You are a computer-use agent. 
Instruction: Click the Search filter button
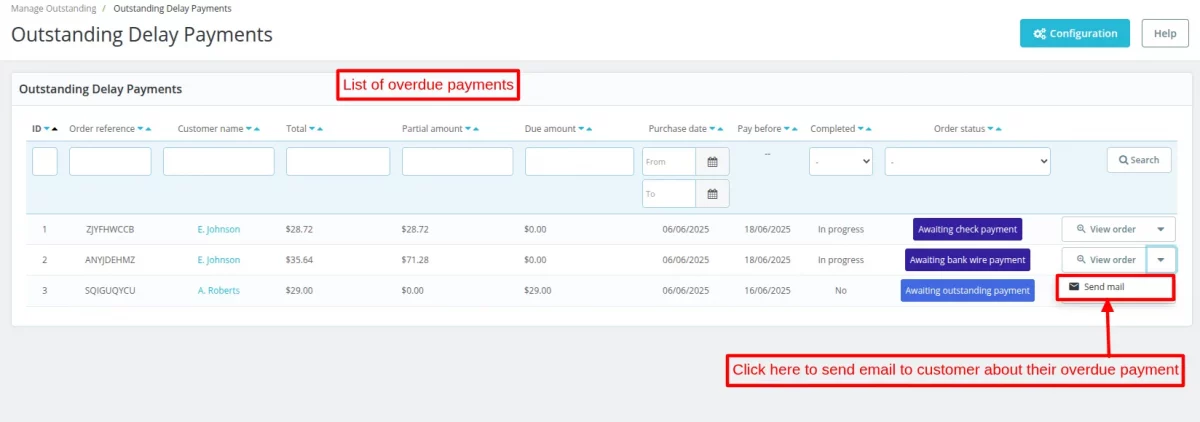click(x=1139, y=160)
